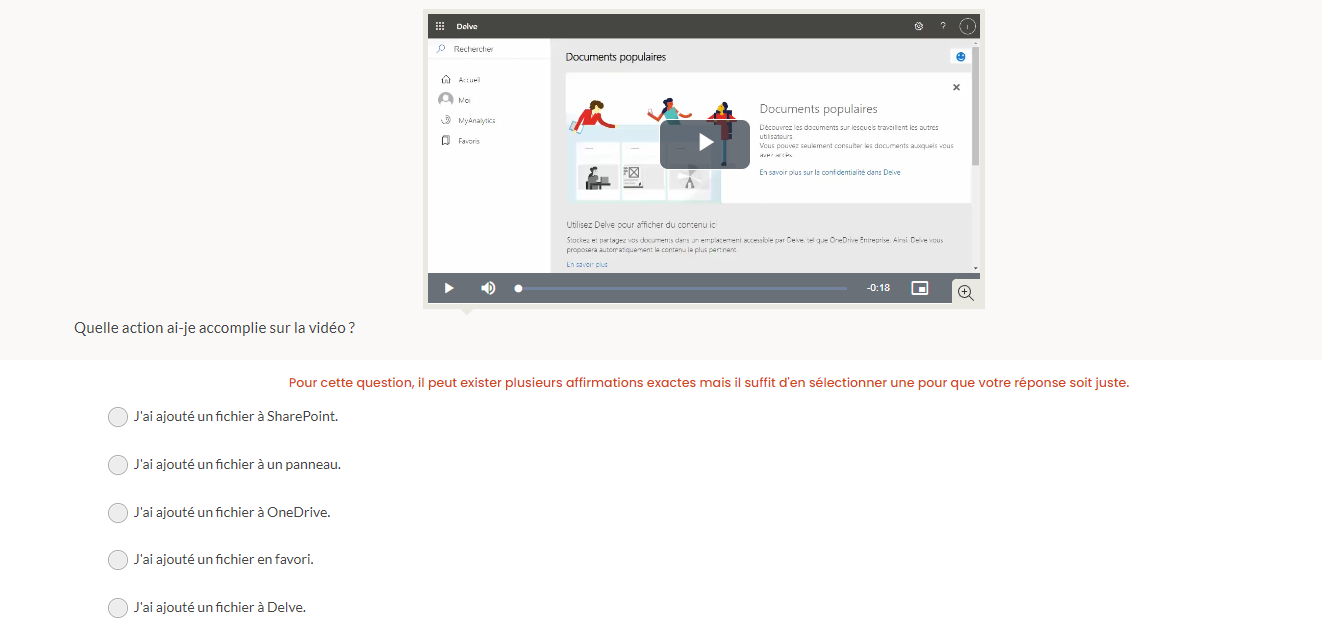
Task: Zoom the video with the magnifier icon
Action: tap(965, 292)
